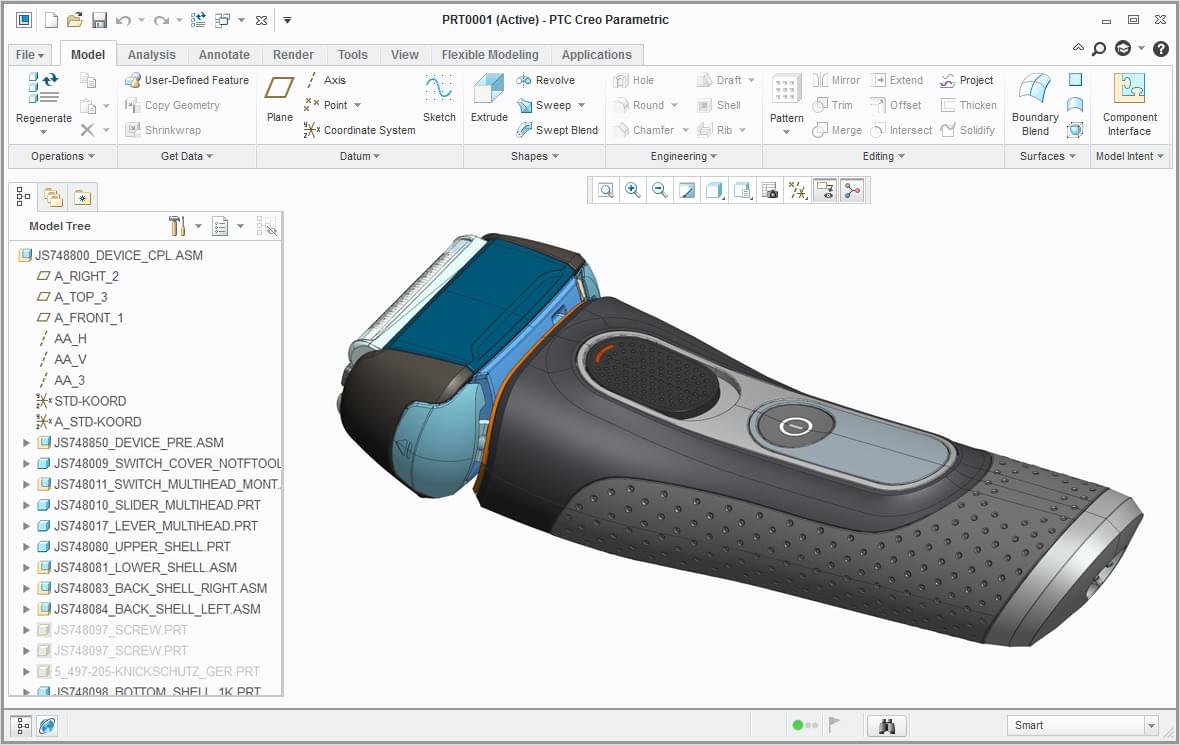This screenshot has height=745, width=1180.
Task: Click the Regenerate button
Action: pyautogui.click(x=44, y=103)
